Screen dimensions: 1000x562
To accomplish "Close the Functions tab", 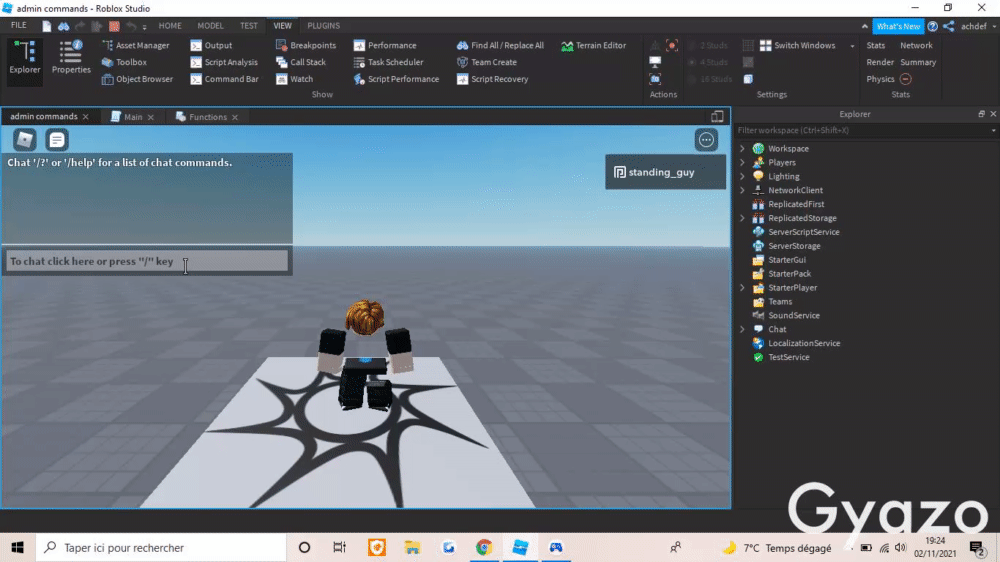I will 235,117.
